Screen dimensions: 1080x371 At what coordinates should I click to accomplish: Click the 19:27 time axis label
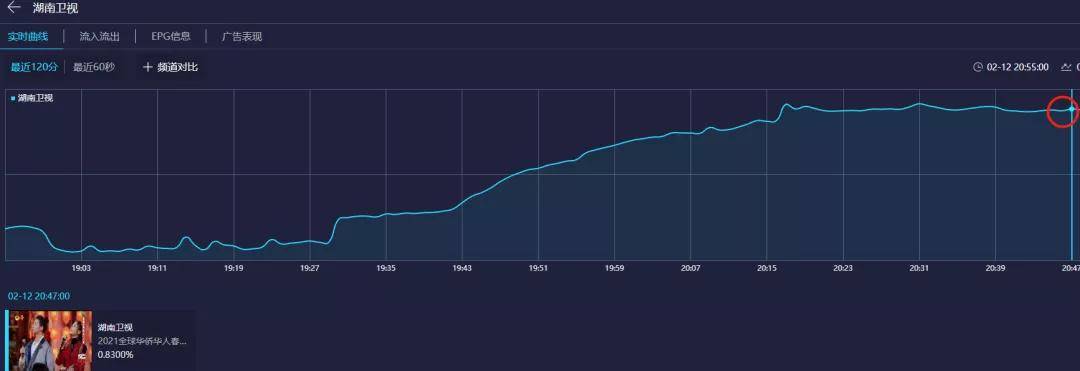coord(310,268)
